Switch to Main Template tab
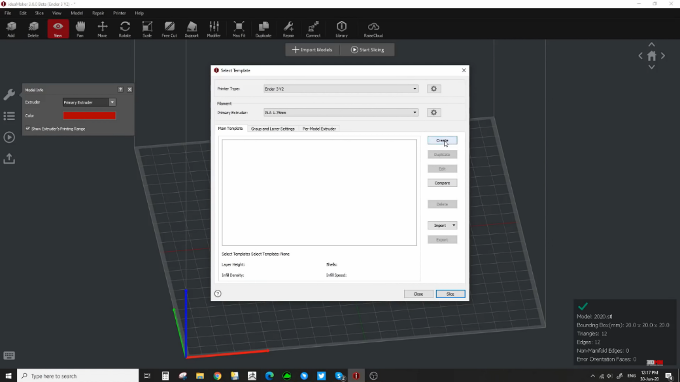This screenshot has width=680, height=382. point(230,128)
